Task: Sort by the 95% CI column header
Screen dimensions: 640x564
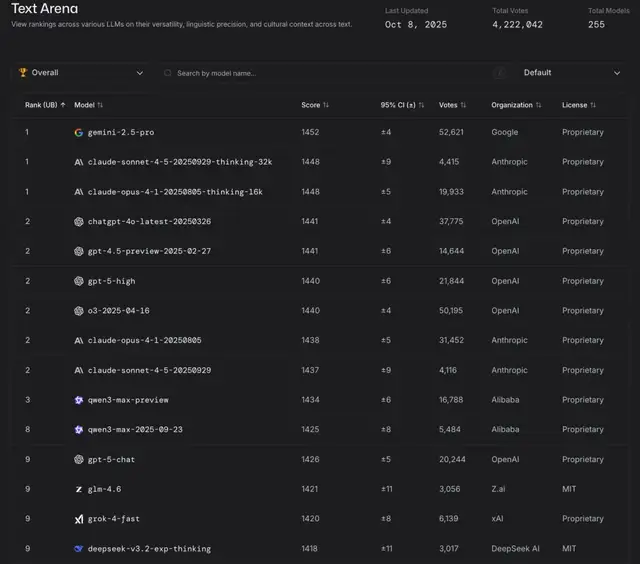Action: pyautogui.click(x=402, y=105)
